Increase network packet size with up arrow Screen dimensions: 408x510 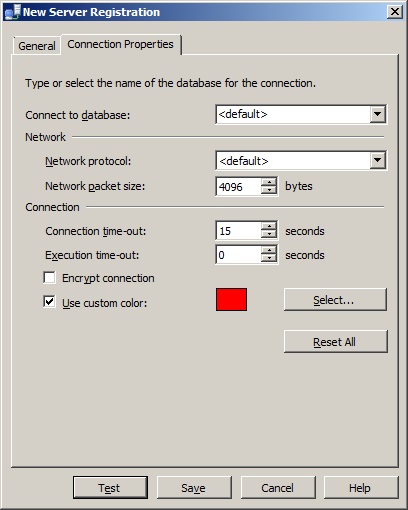pyautogui.click(x=269, y=182)
